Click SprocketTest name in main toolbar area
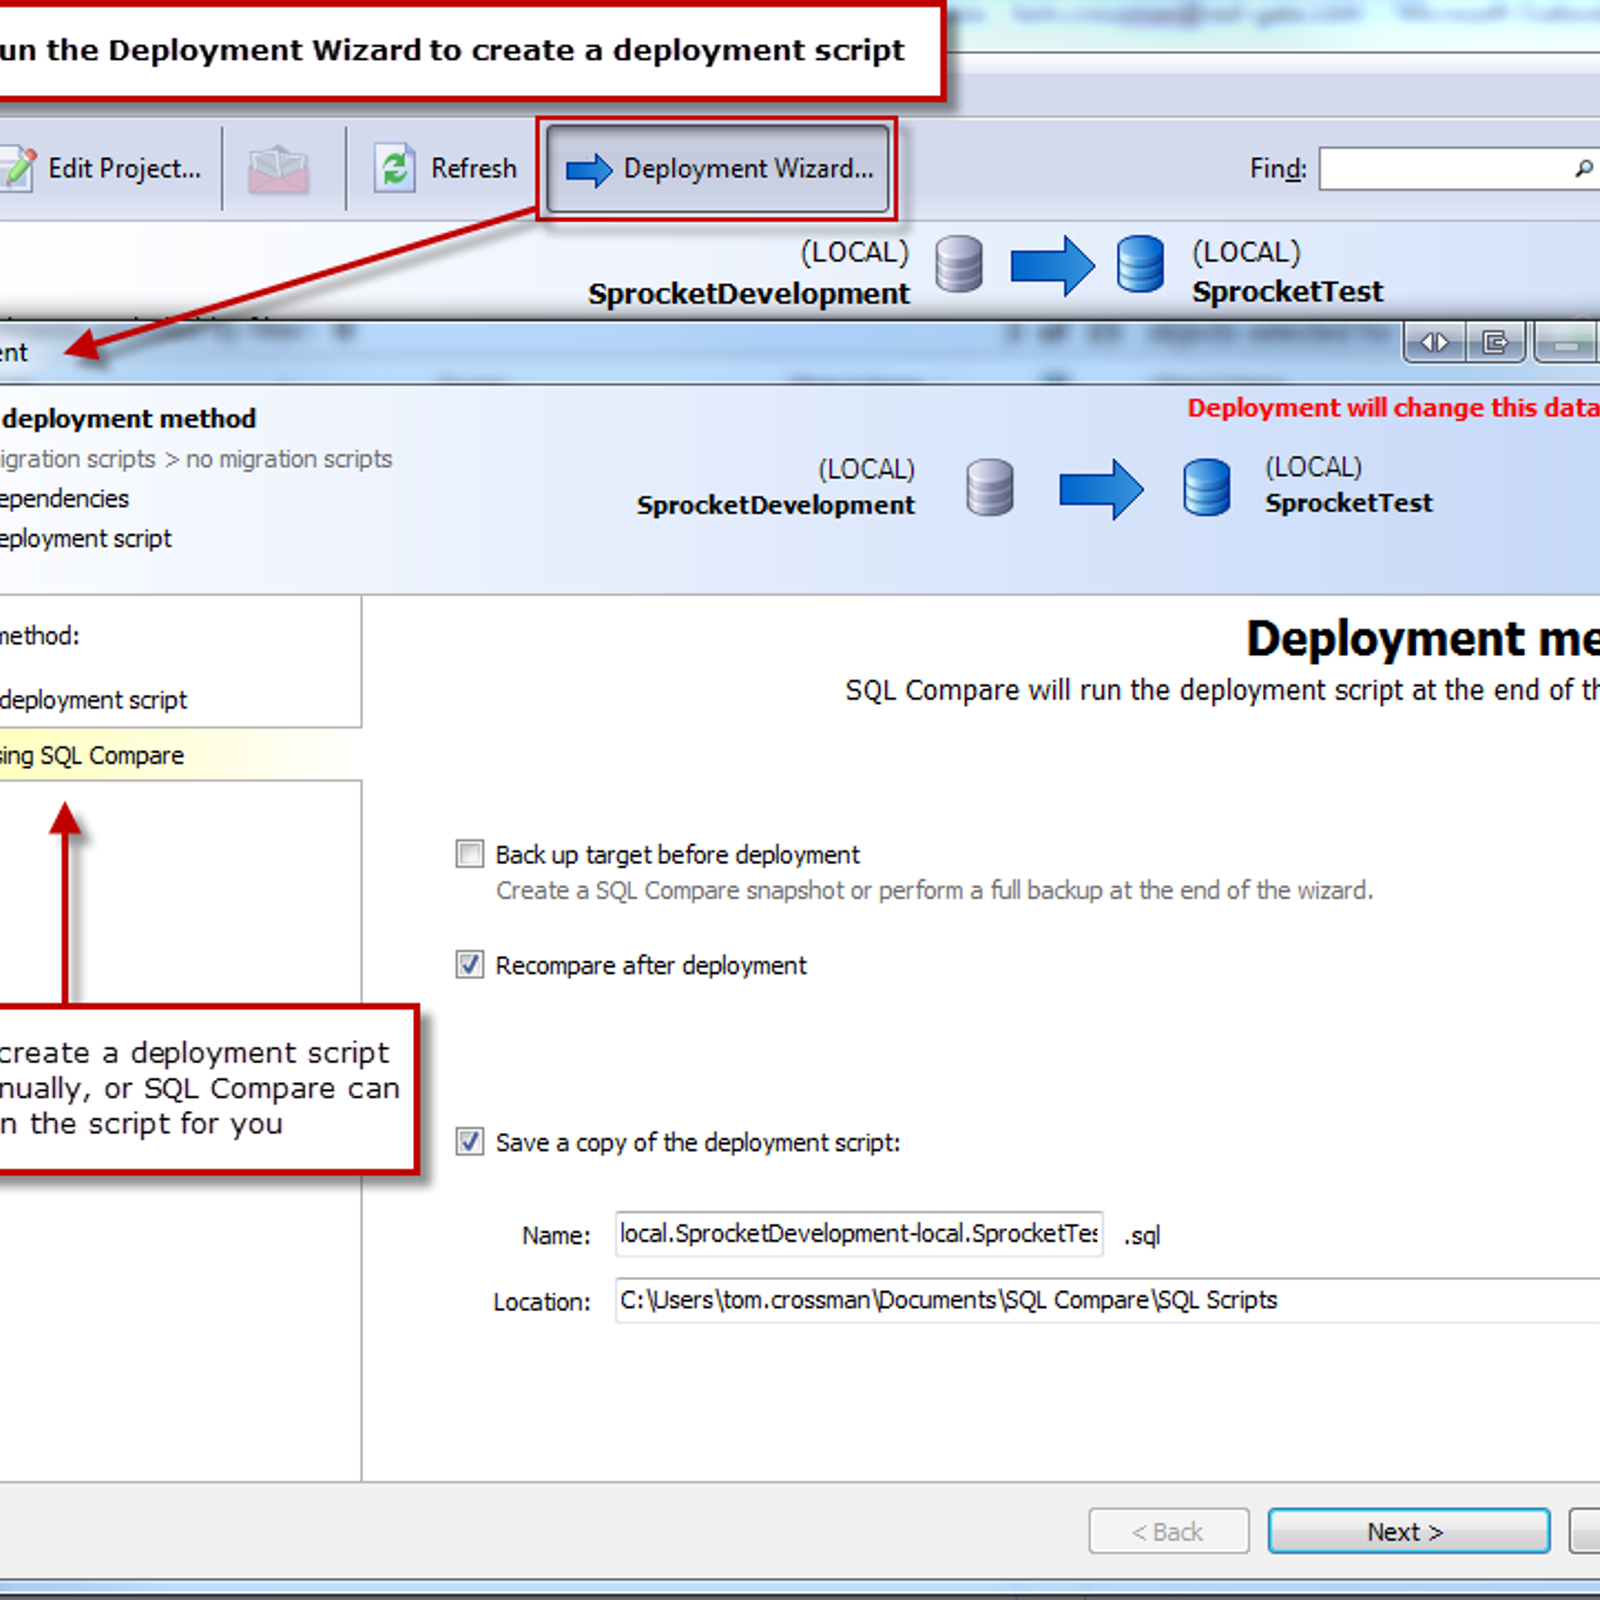Image resolution: width=1600 pixels, height=1600 pixels. pos(1288,292)
